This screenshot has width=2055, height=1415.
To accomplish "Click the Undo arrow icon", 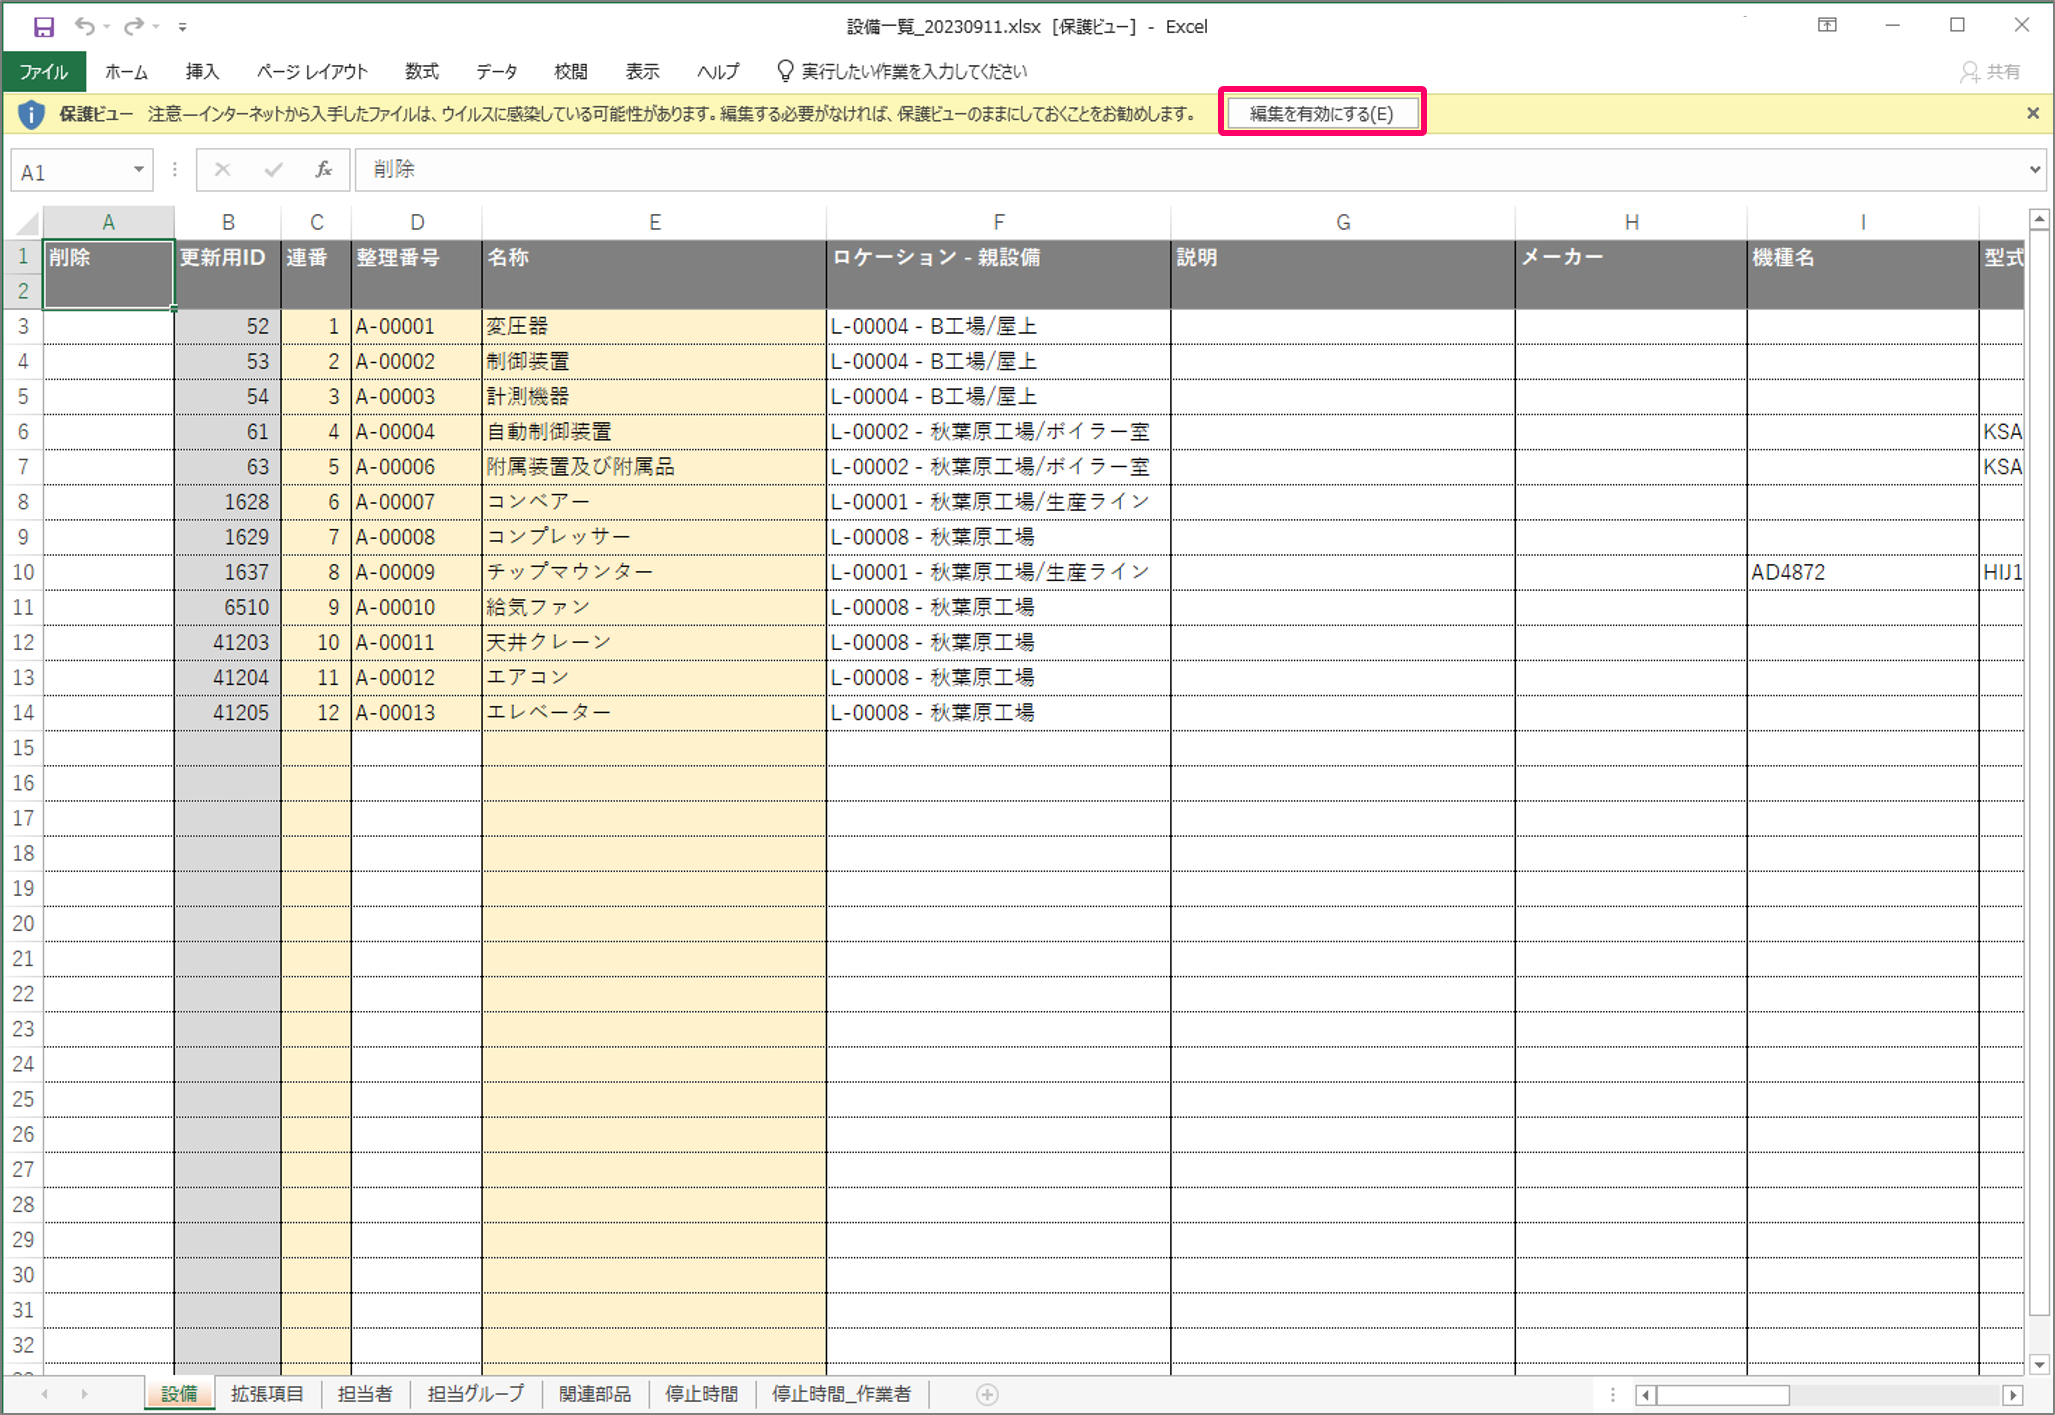I will (x=84, y=27).
